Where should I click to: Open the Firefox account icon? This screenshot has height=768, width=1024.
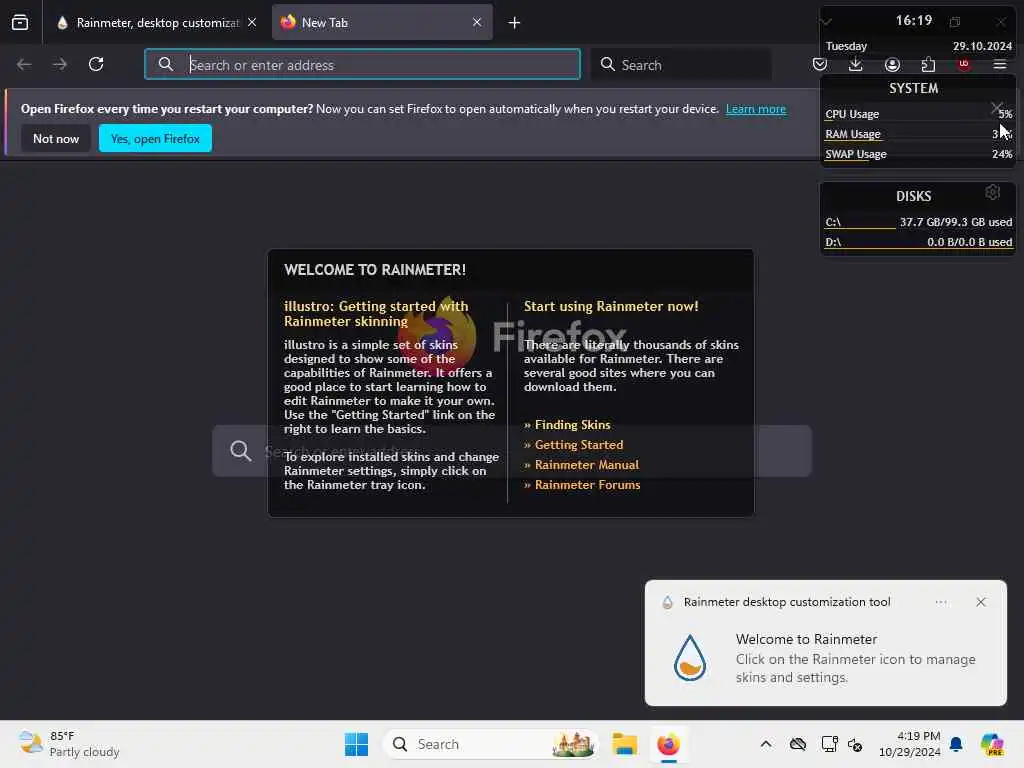tap(892, 64)
